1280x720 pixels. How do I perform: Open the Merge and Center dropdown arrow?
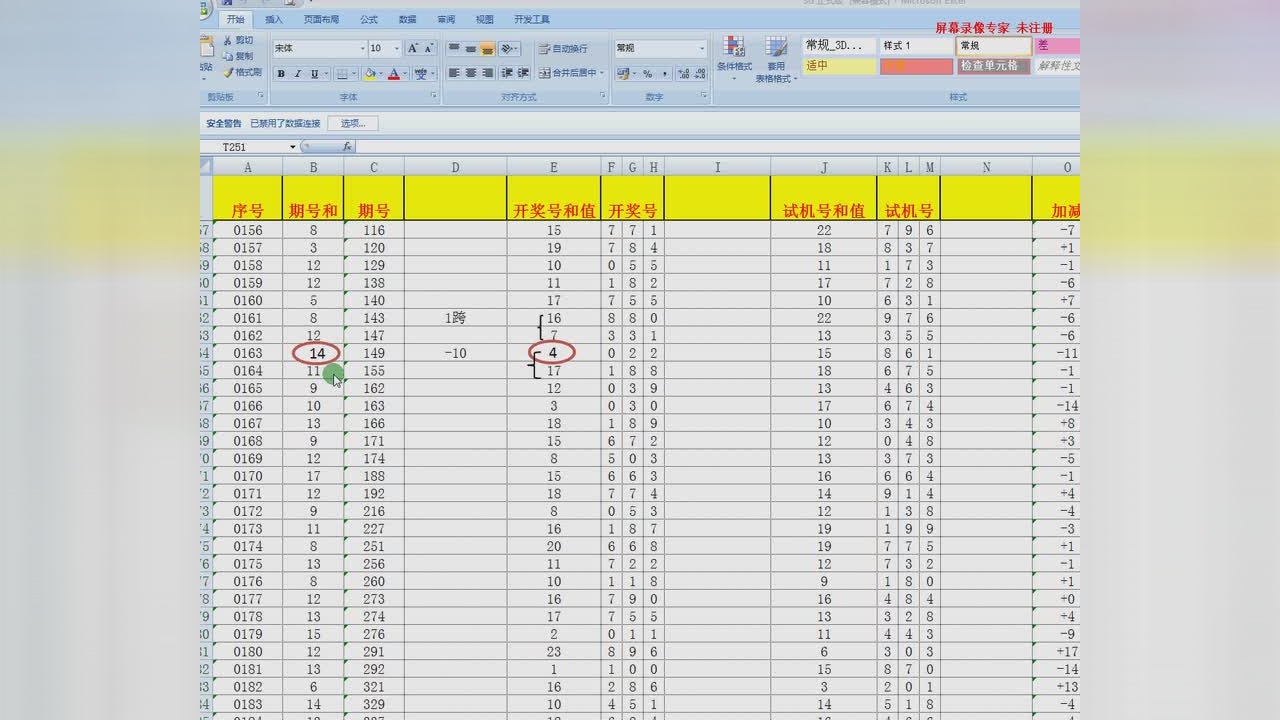pos(602,73)
